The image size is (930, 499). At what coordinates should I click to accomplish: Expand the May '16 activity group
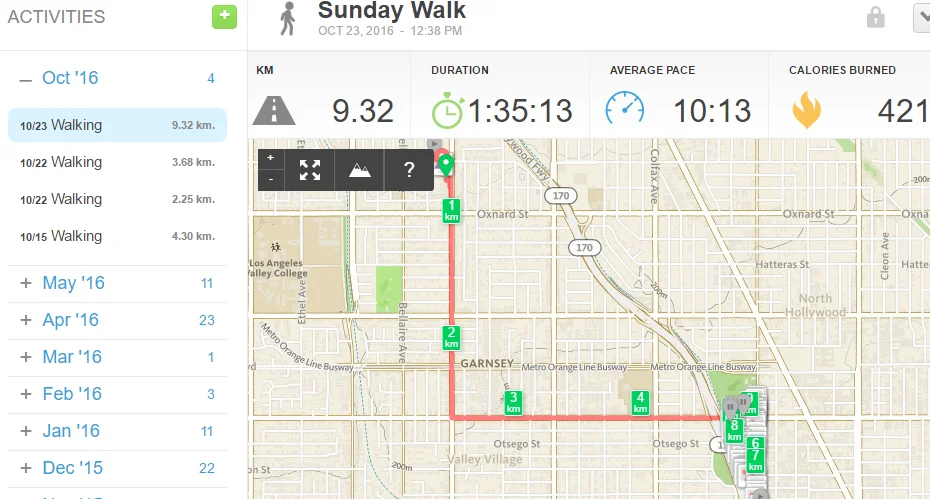pyautogui.click(x=26, y=283)
